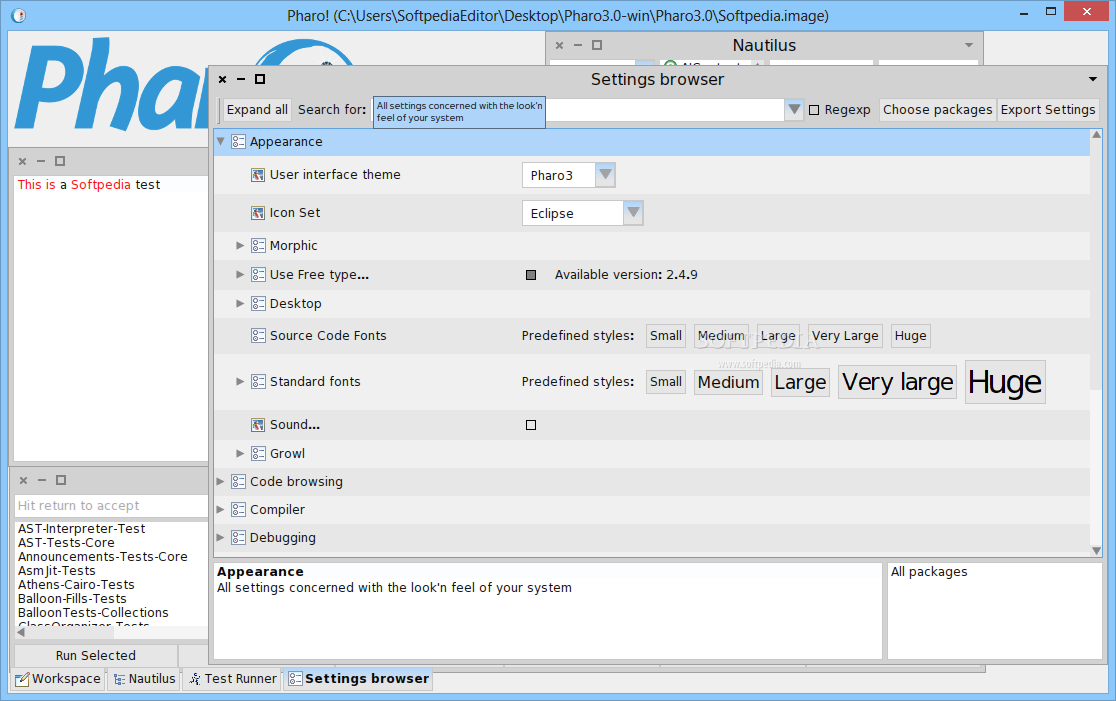Collapse the workspace window with Softpedia text
Image resolution: width=1116 pixels, height=701 pixels.
click(41, 161)
